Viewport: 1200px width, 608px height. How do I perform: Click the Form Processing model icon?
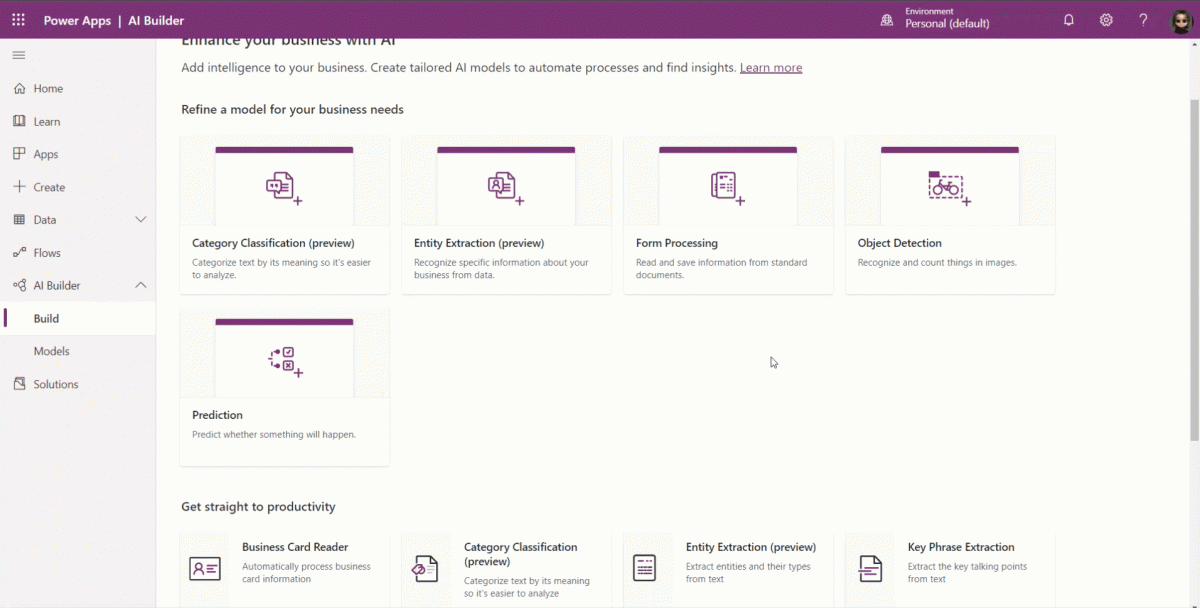(728, 187)
